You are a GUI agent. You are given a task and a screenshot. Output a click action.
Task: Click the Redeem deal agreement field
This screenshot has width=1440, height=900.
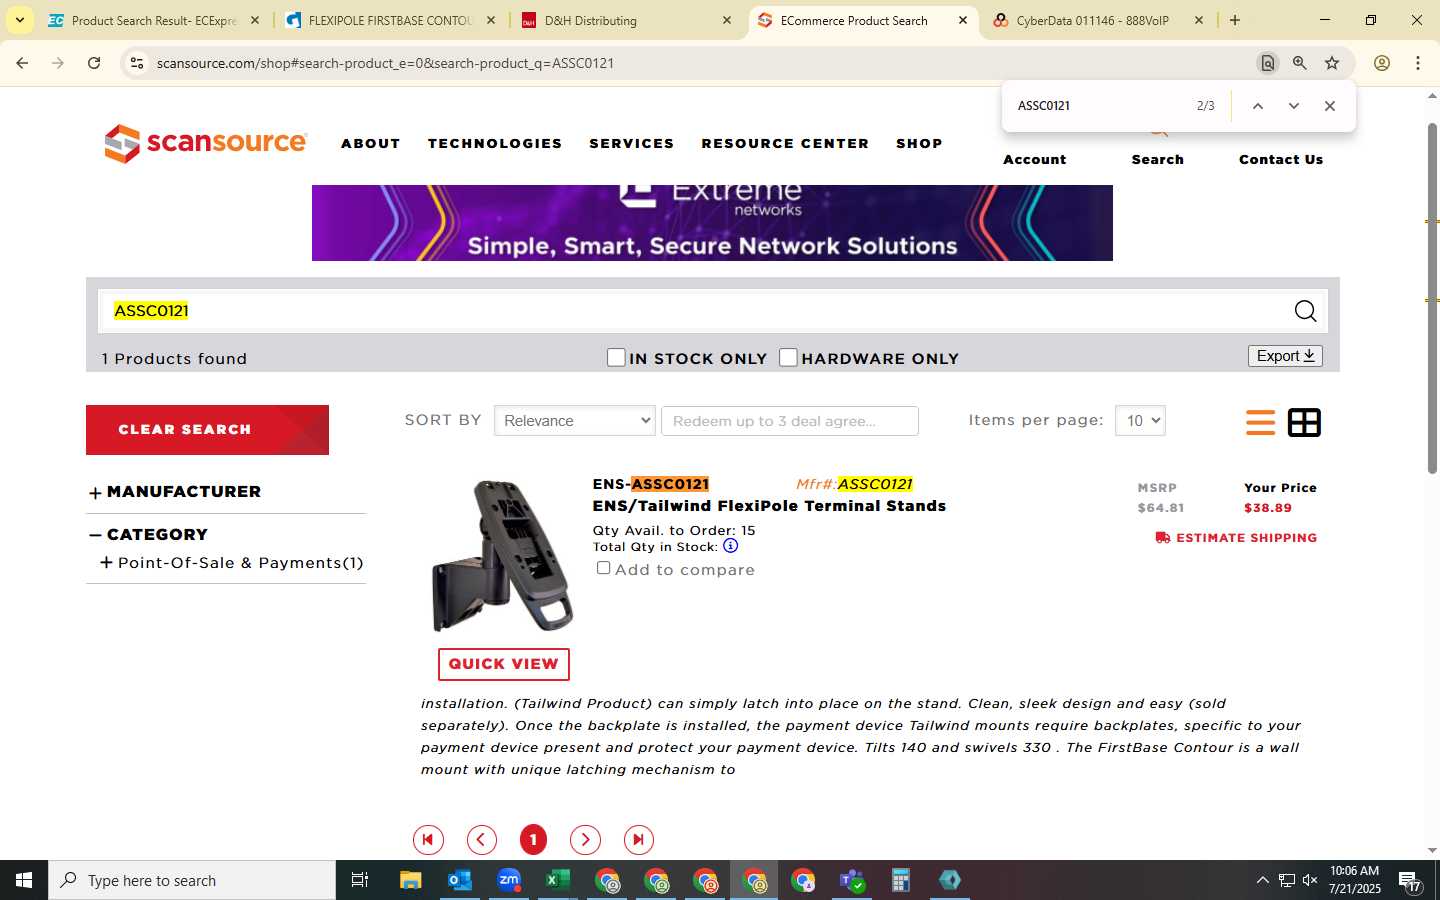(x=790, y=421)
